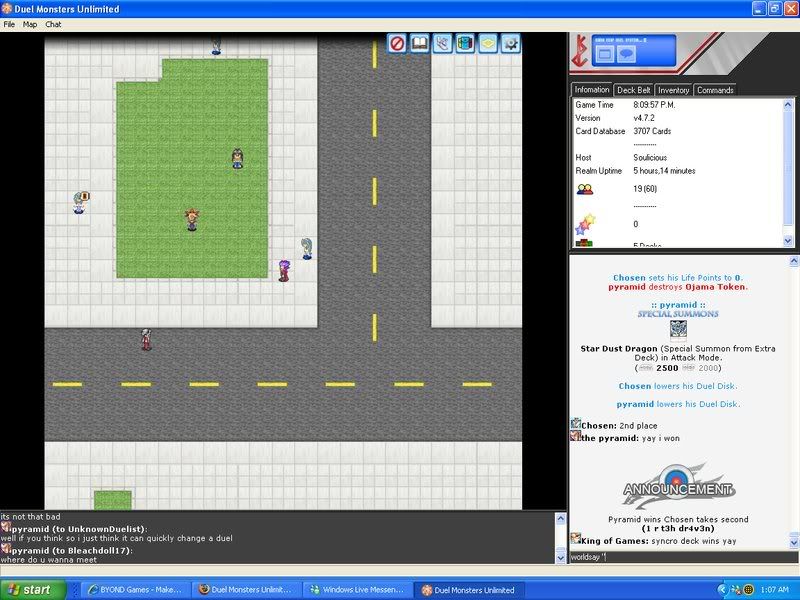Click the red prohibition circle toolbar icon

pos(397,44)
